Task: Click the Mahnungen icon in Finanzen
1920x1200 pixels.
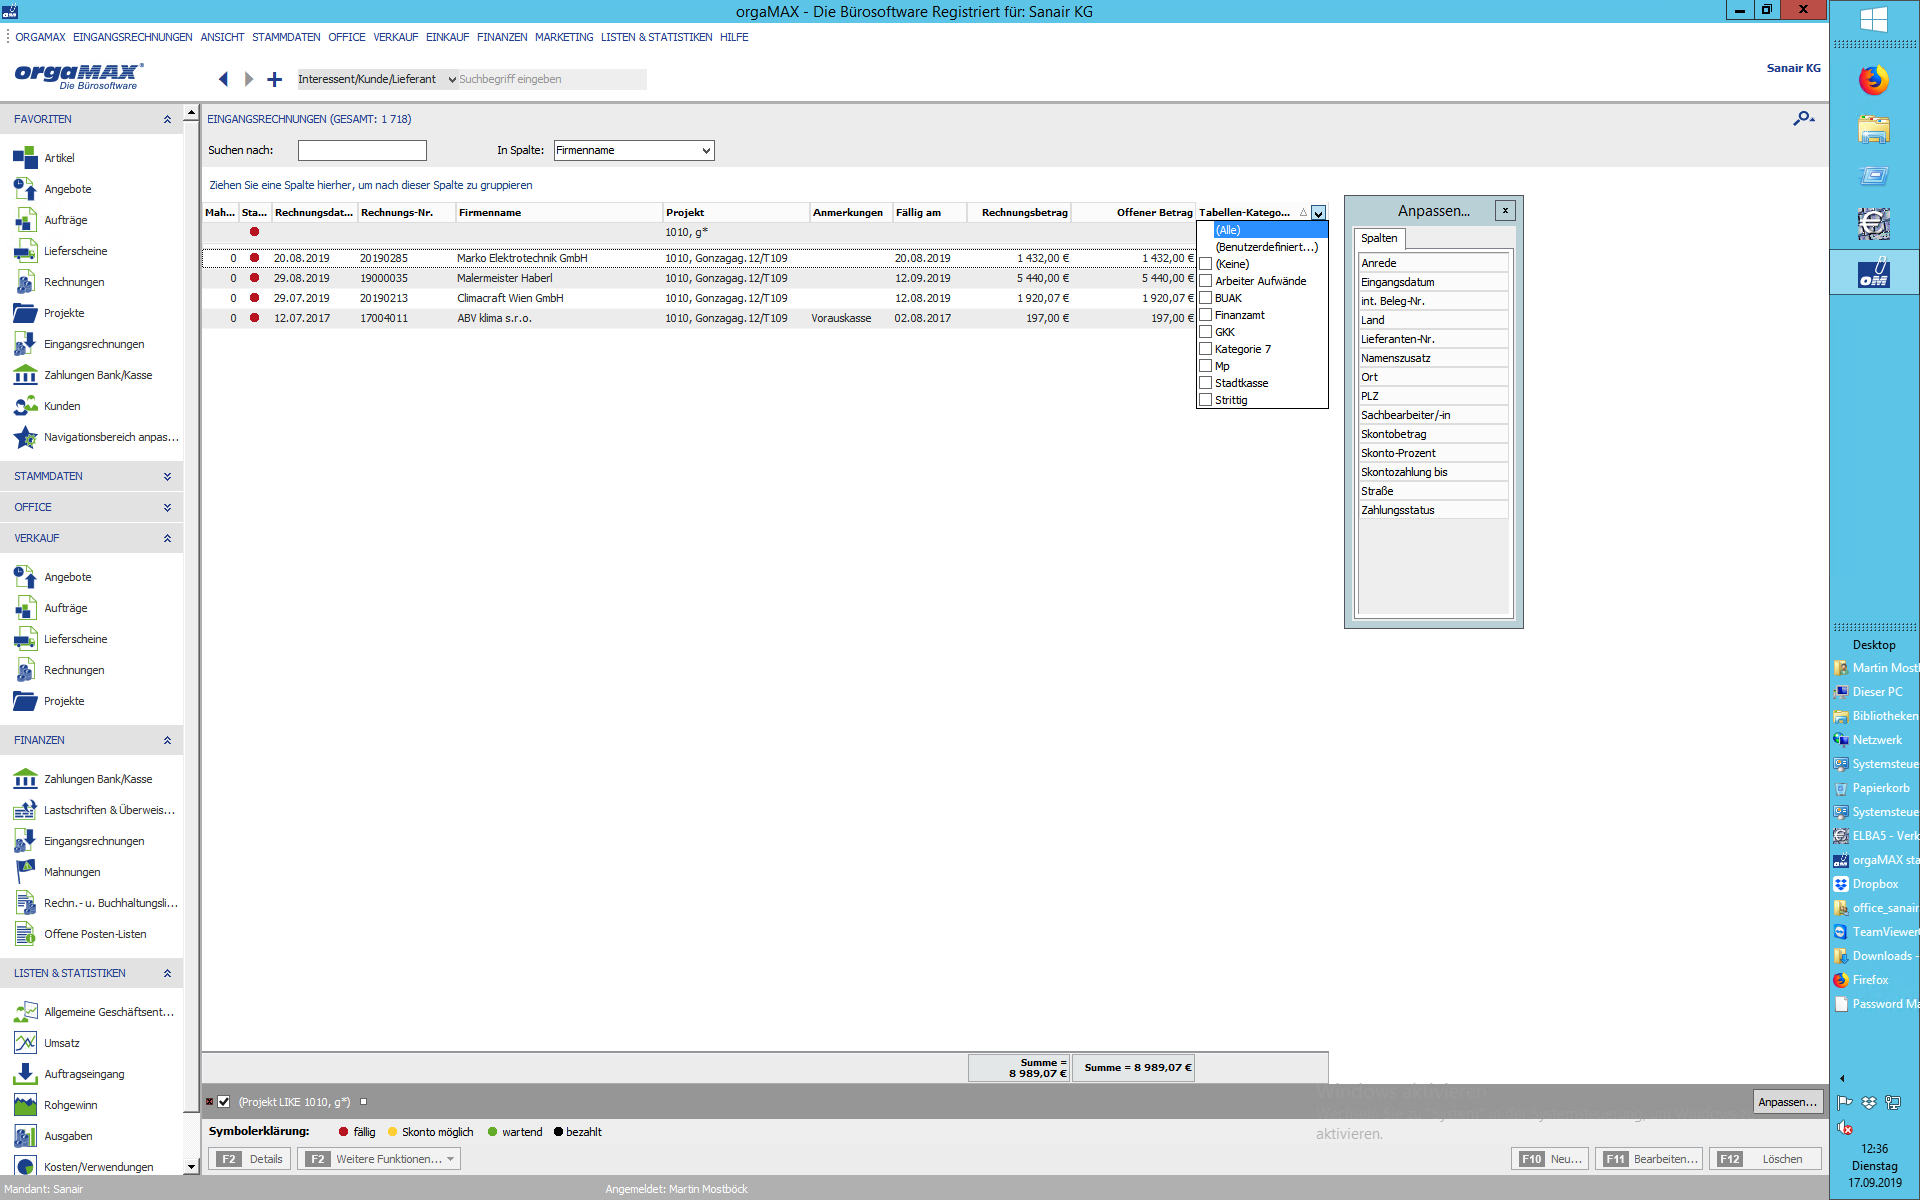Action: click(25, 872)
